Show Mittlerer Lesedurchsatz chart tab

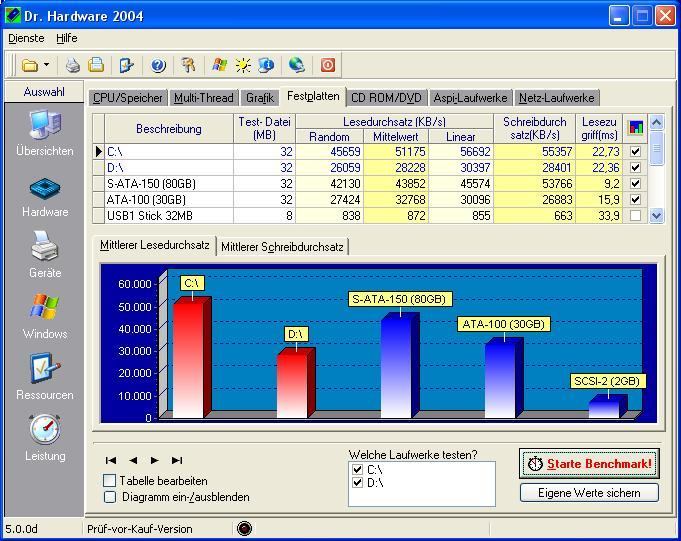[155, 245]
